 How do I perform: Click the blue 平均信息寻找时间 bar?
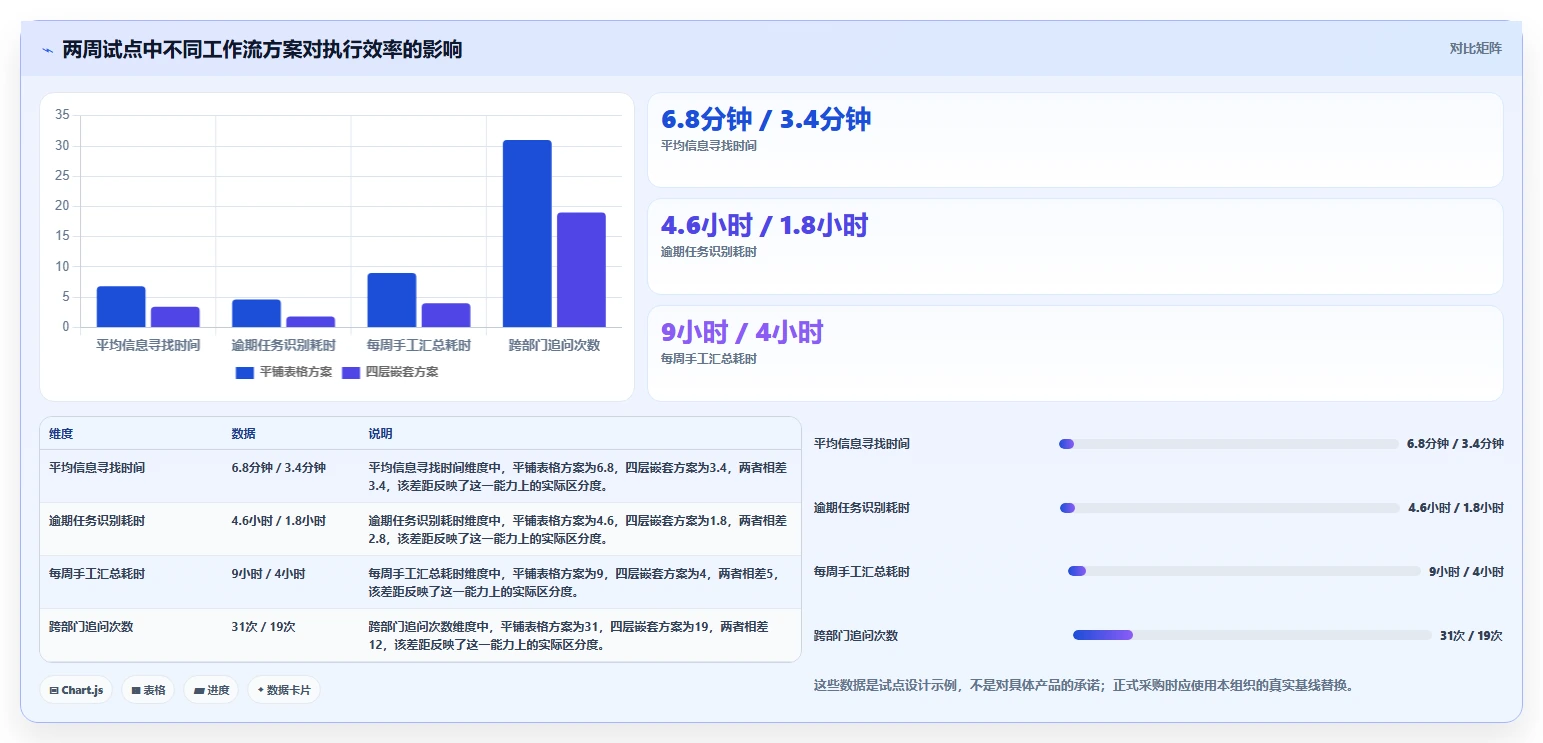coord(121,306)
